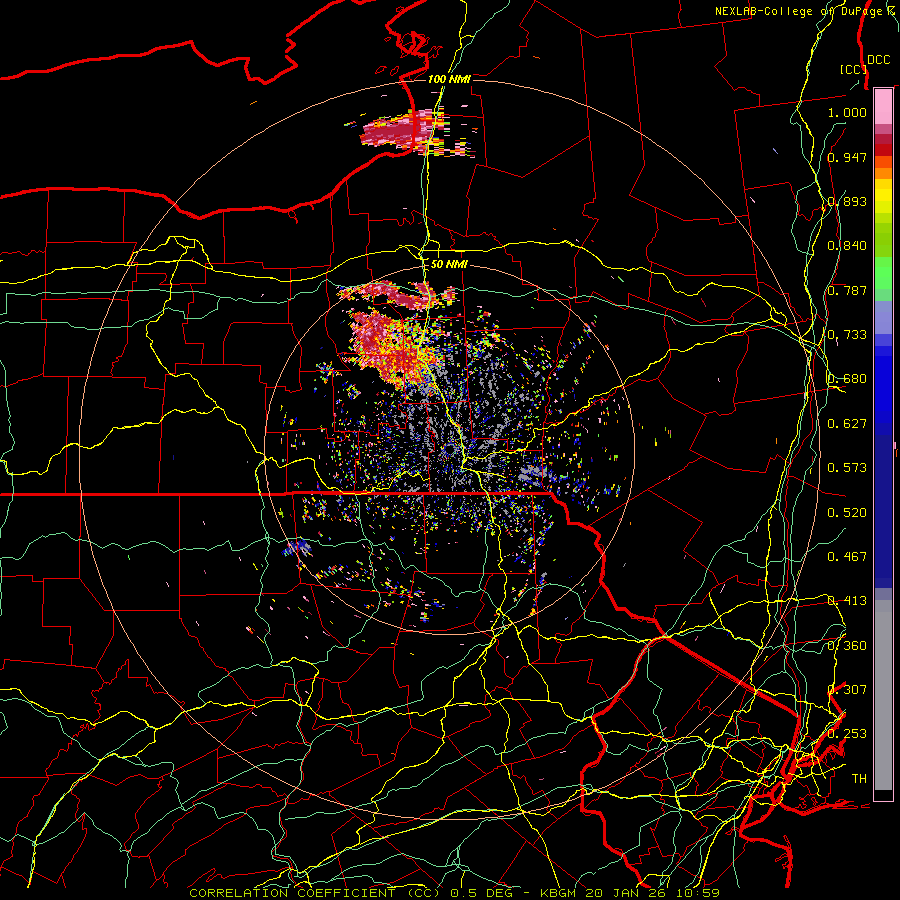Select the 0.680 legend value
The width and height of the screenshot is (900, 900).
click(847, 379)
